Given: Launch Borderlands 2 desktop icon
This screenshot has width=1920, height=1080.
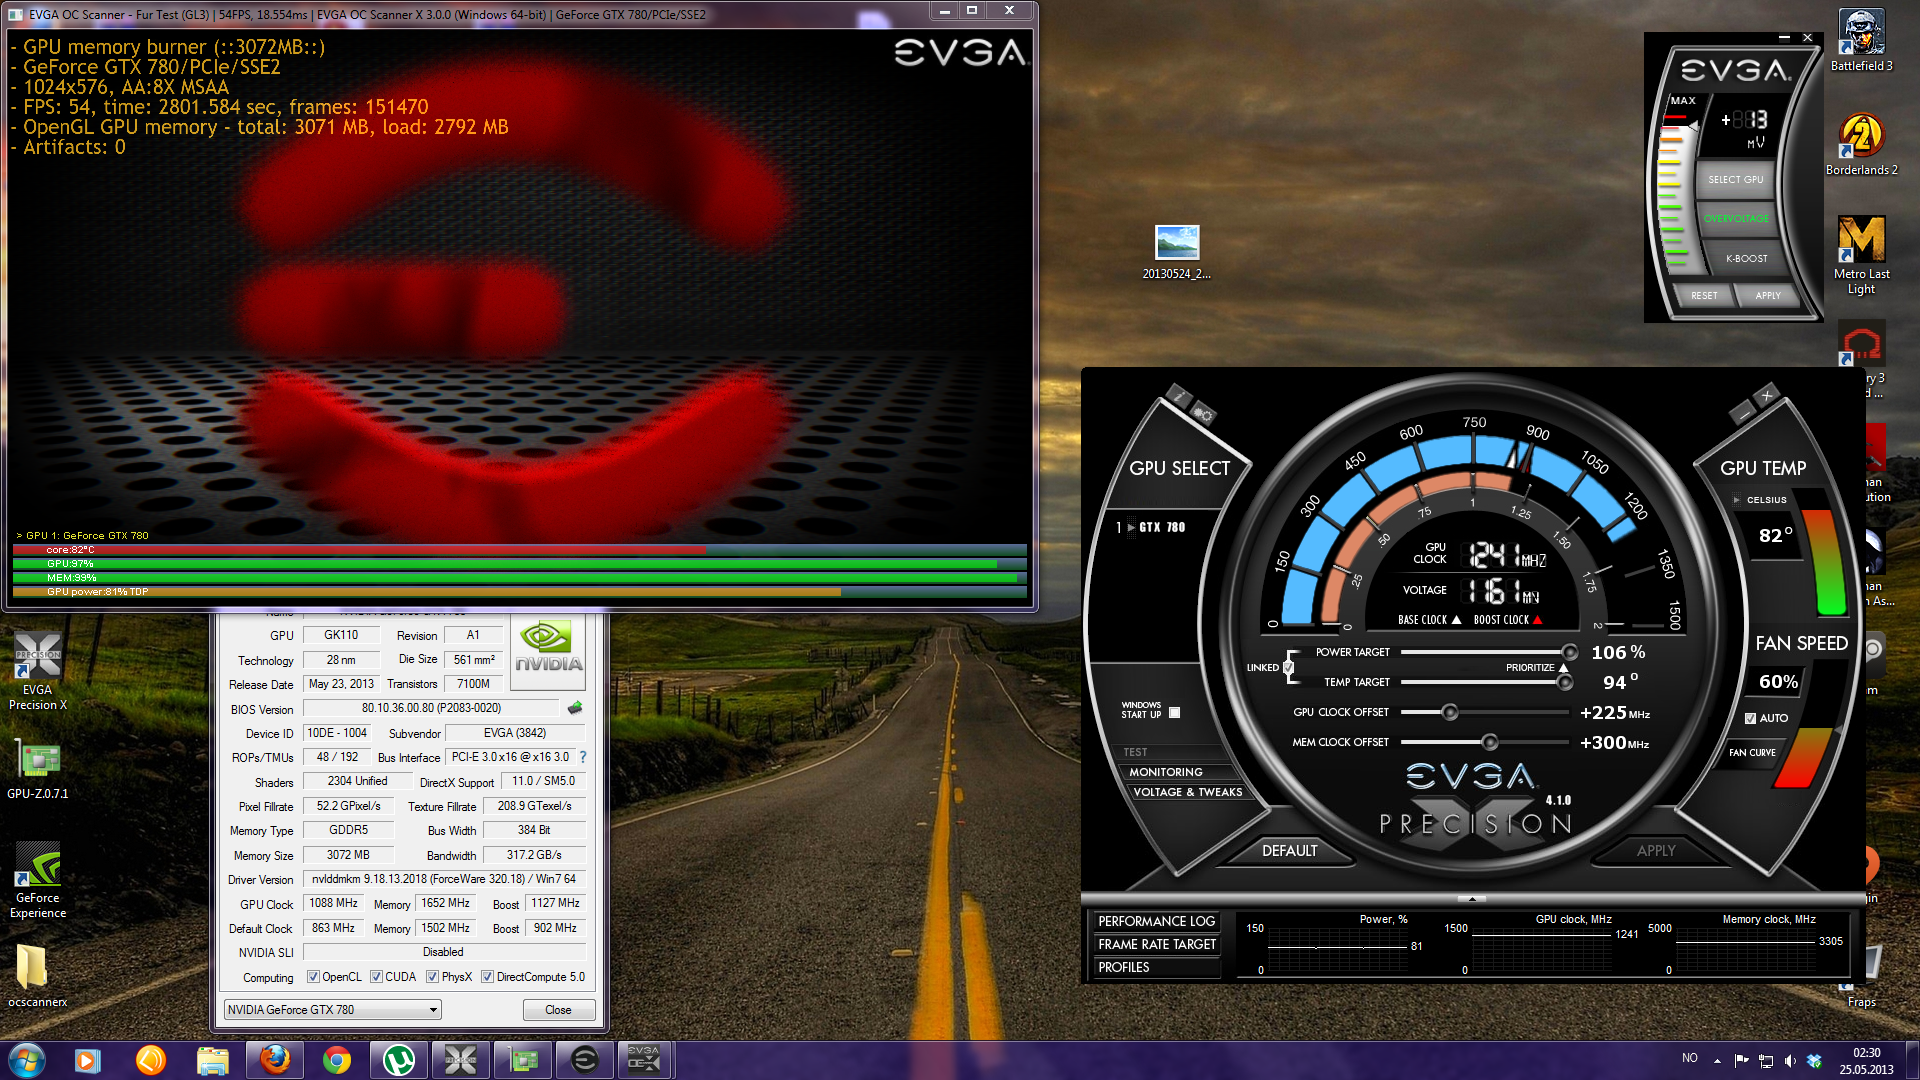Looking at the screenshot, I should 1861,143.
